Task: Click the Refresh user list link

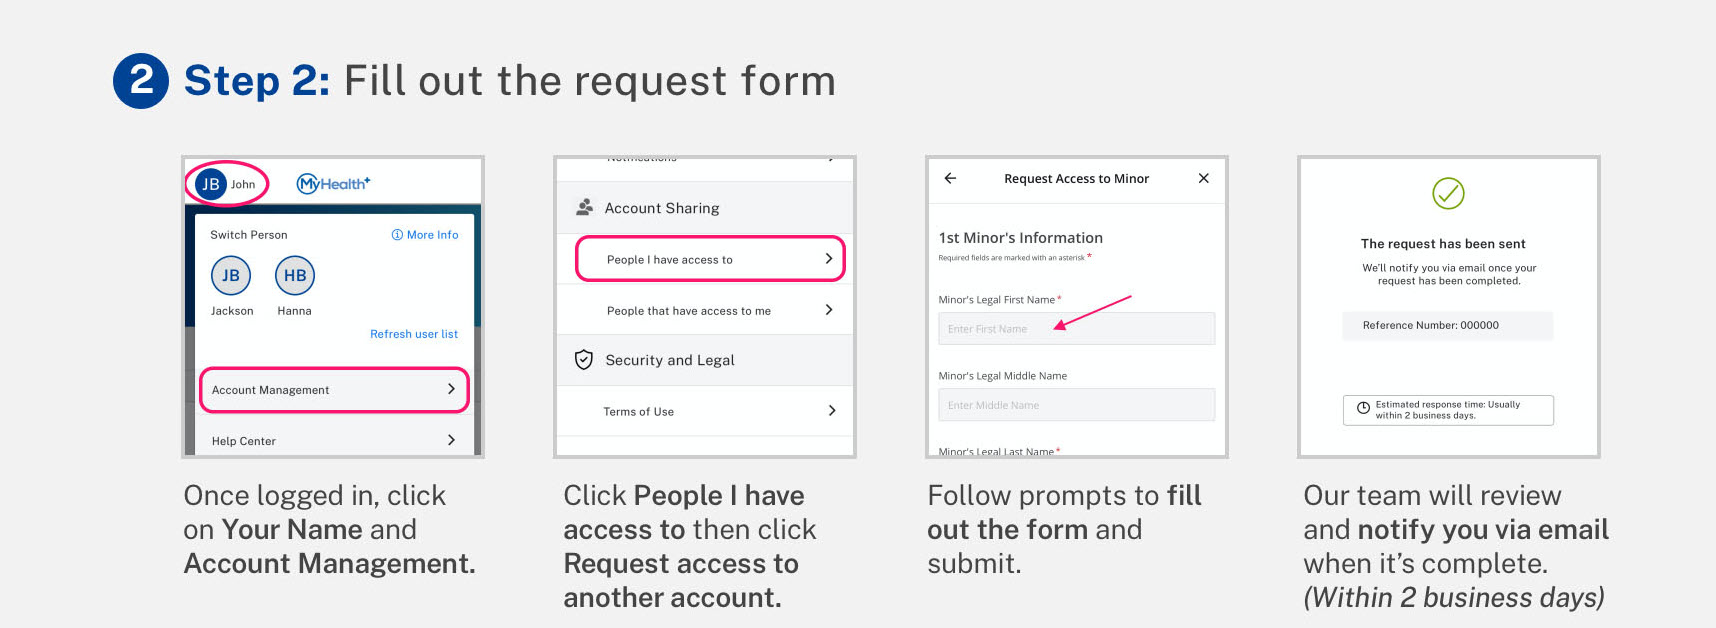Action: click(x=414, y=334)
